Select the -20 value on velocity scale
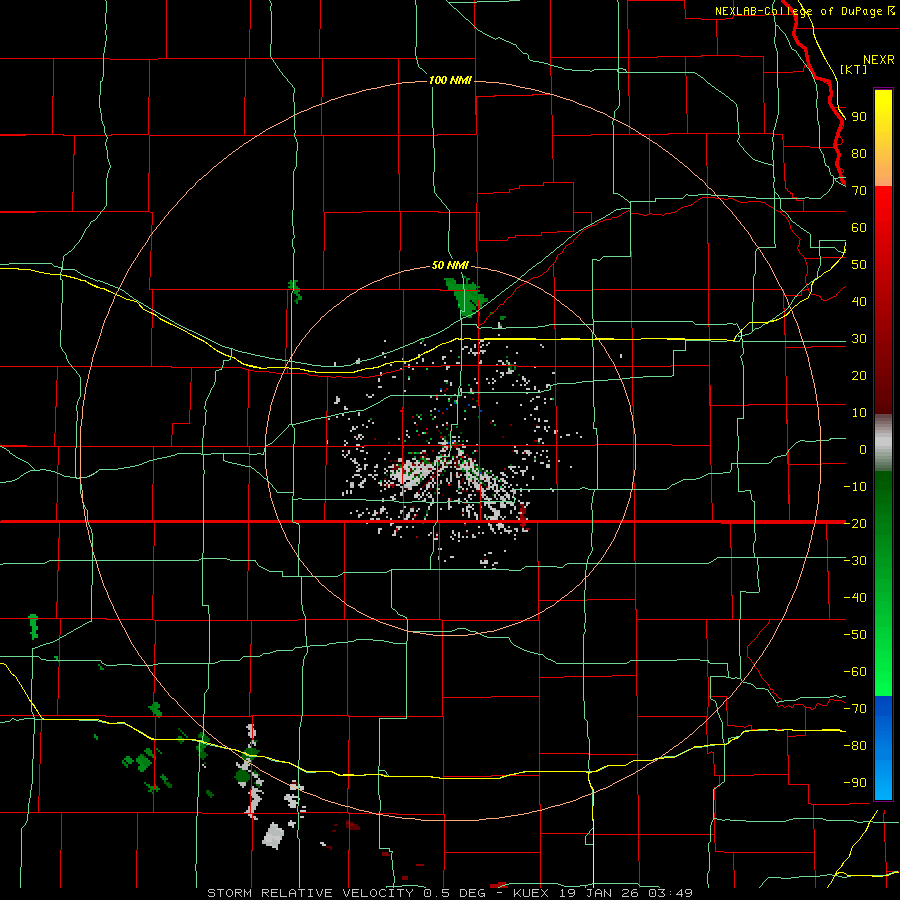This screenshot has width=900, height=900. (x=855, y=523)
